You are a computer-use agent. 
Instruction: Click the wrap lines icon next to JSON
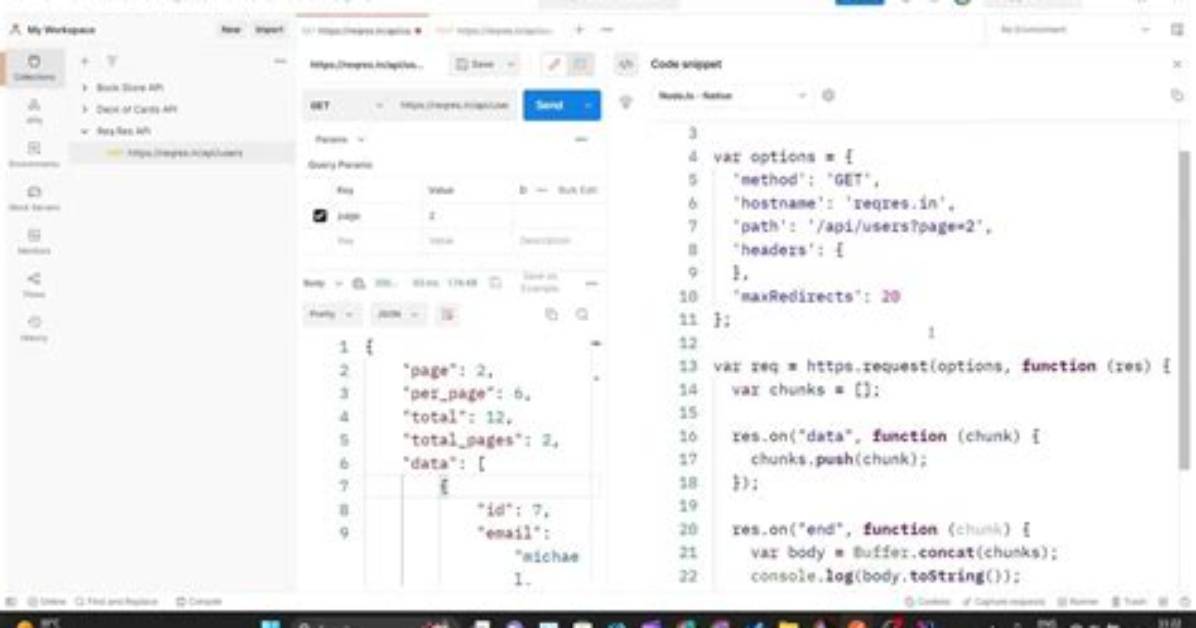pyautogui.click(x=448, y=314)
